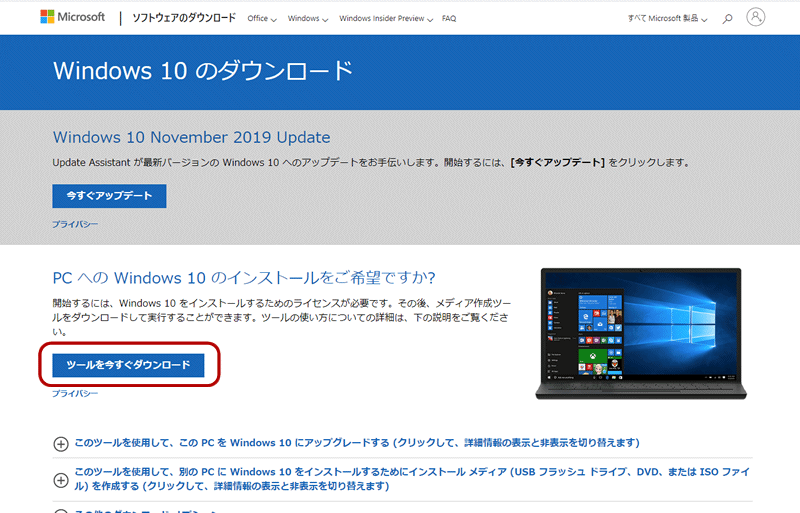800x513 pixels.
Task: Open ソフトウェアのダウンロード home link
Action: (184, 18)
